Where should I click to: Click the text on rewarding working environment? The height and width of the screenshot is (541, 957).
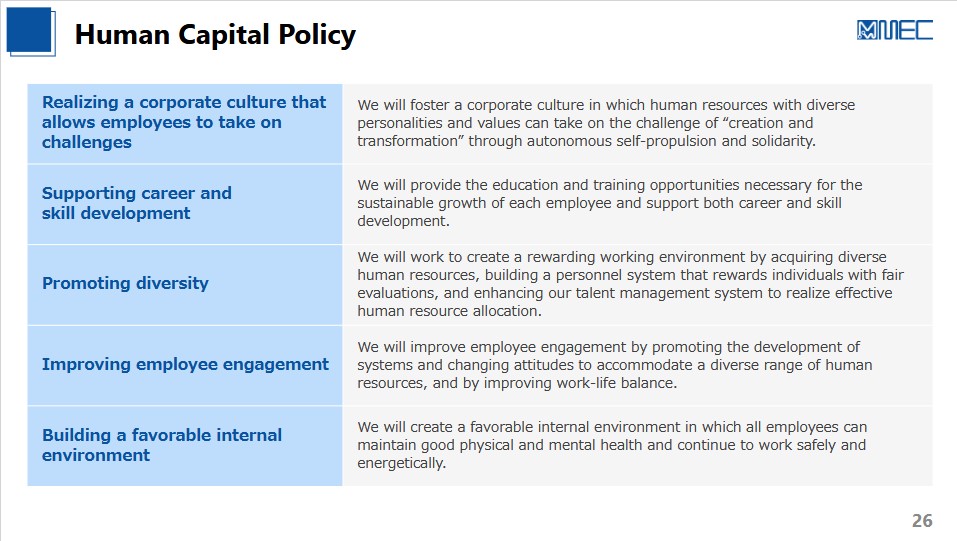630,284
